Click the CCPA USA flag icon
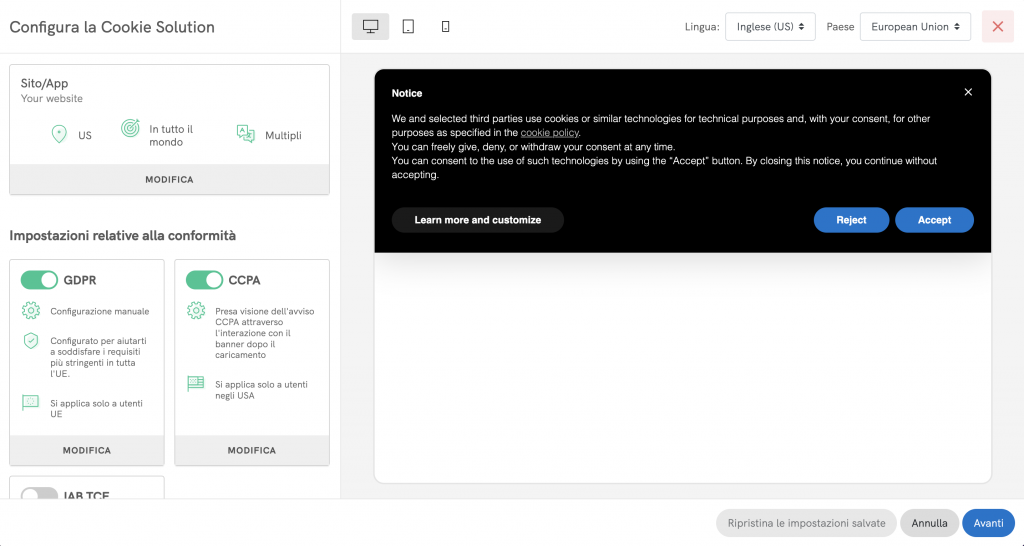The width and height of the screenshot is (1024, 546). click(195, 383)
